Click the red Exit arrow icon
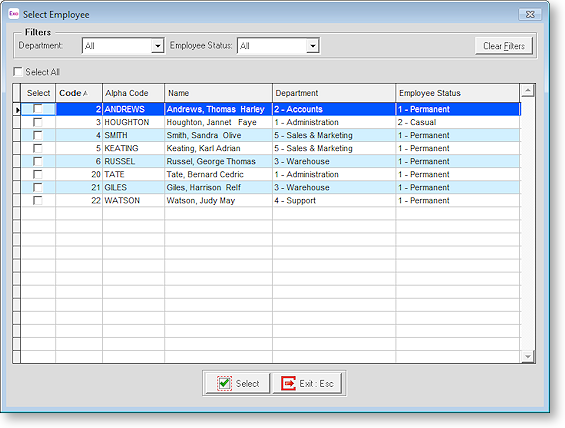The width and height of the screenshot is (565, 428). [x=288, y=383]
